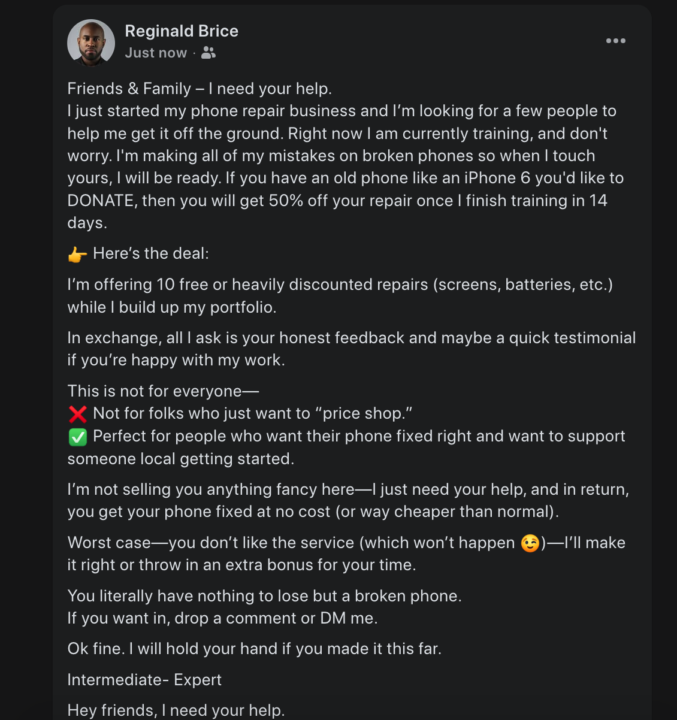The height and width of the screenshot is (720, 677).
Task: Click the "Intermediate- Expert" line
Action: point(144,680)
